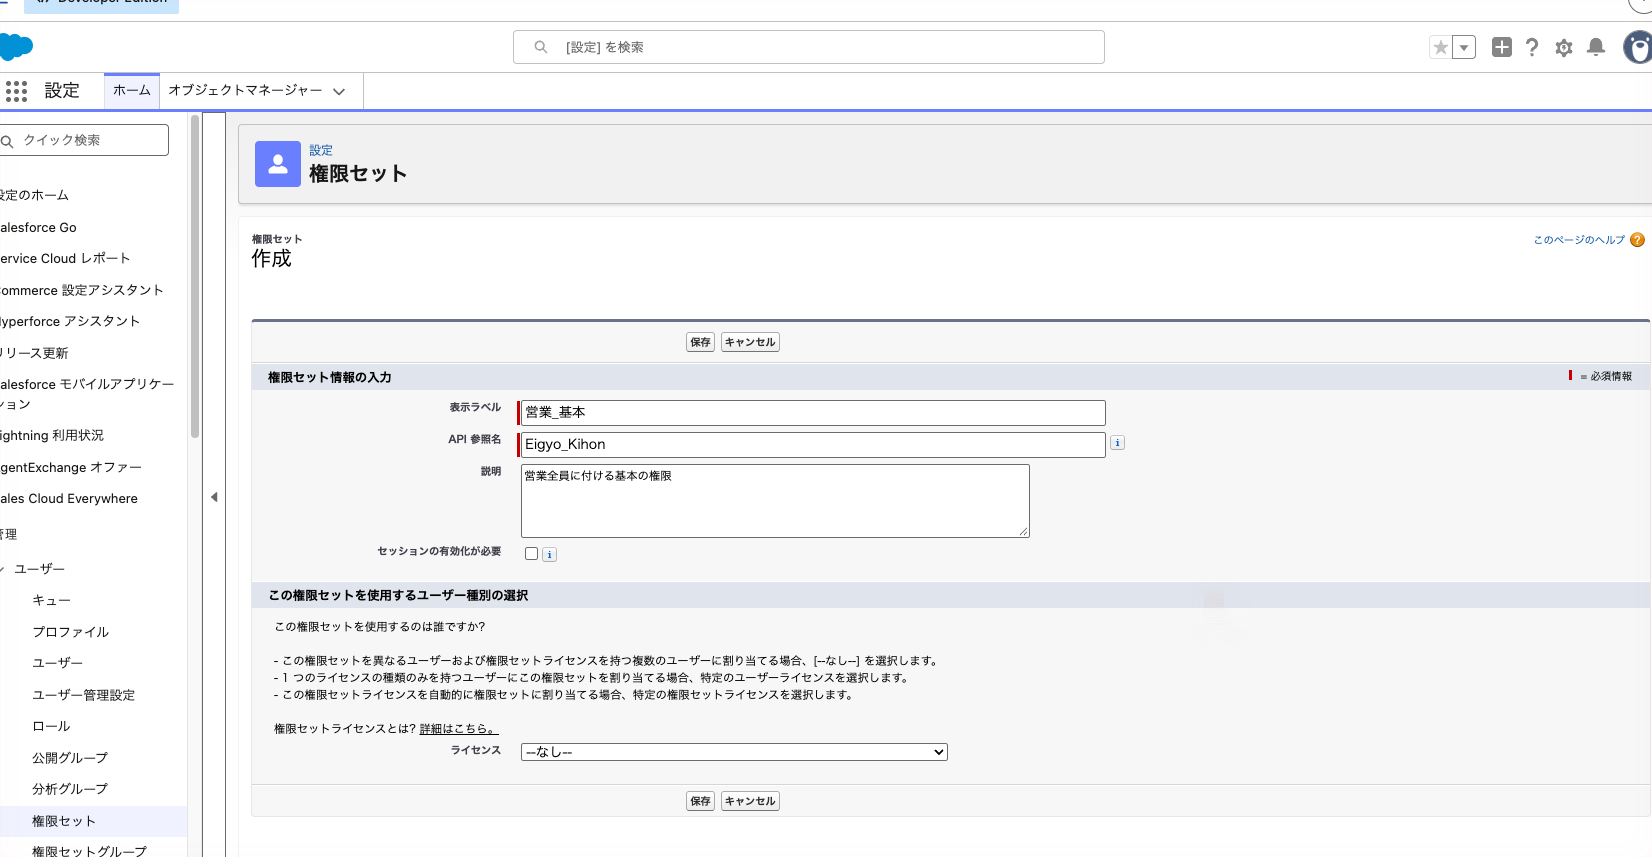Open the オブジェクトマネージャー tab
The width and height of the screenshot is (1652, 857).
coord(245,90)
